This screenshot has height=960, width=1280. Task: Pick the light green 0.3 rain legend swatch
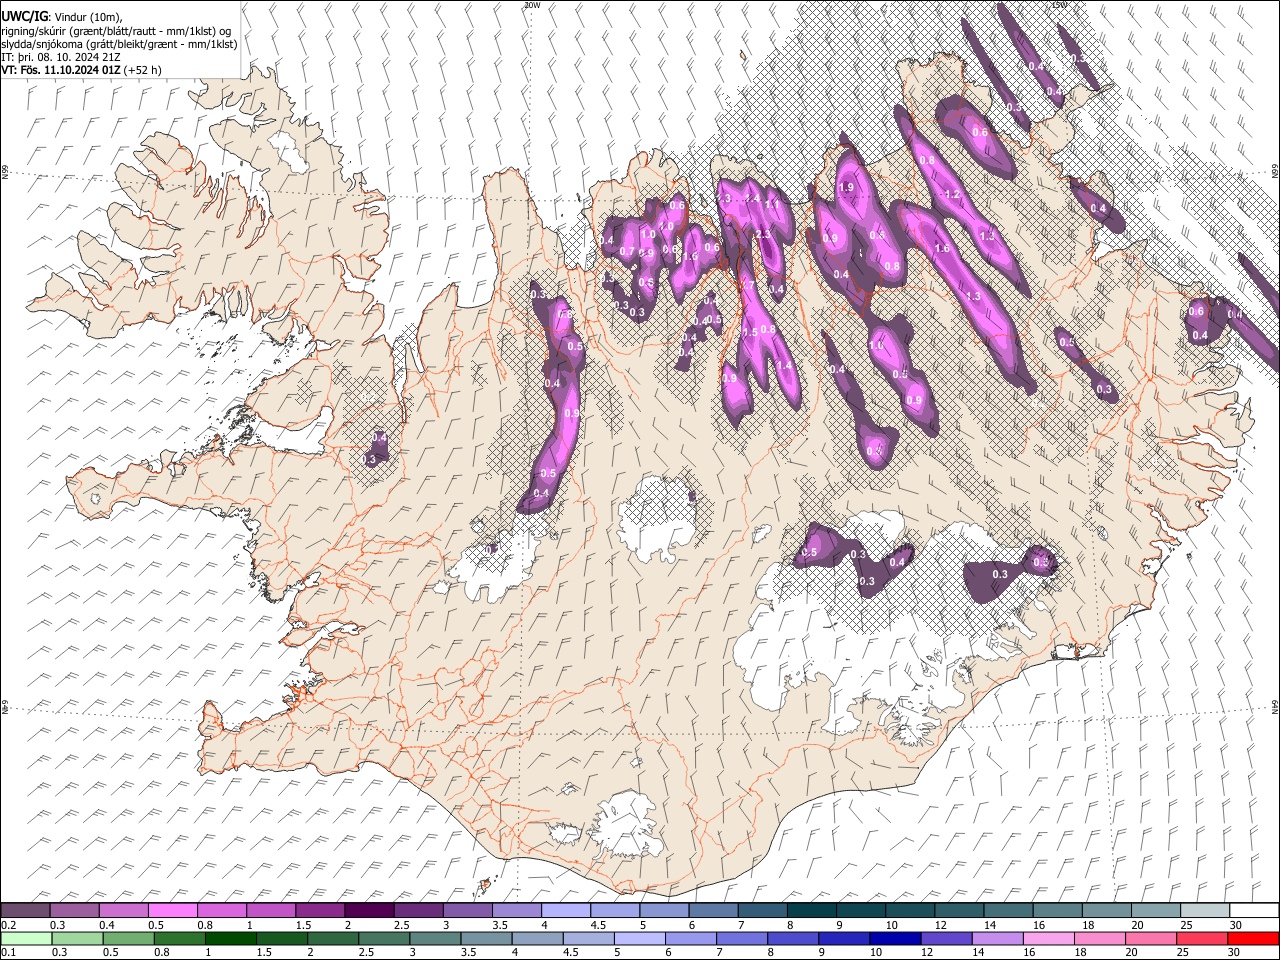[78, 938]
